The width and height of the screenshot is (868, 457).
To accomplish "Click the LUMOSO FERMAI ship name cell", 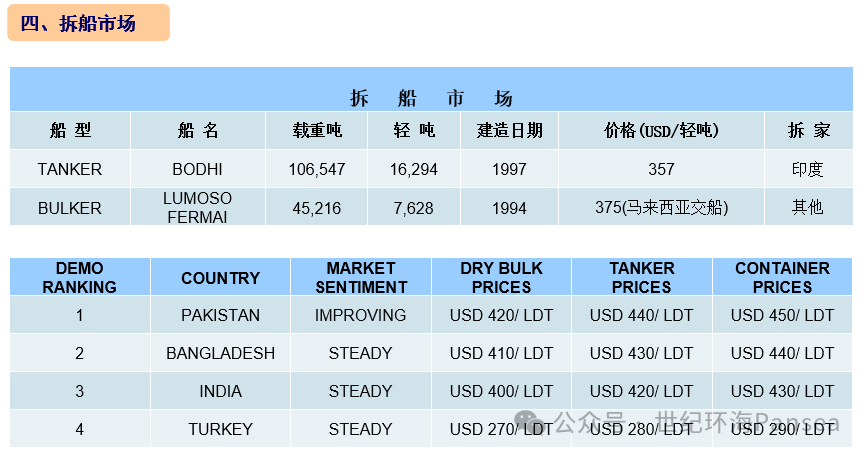I will coord(197,207).
